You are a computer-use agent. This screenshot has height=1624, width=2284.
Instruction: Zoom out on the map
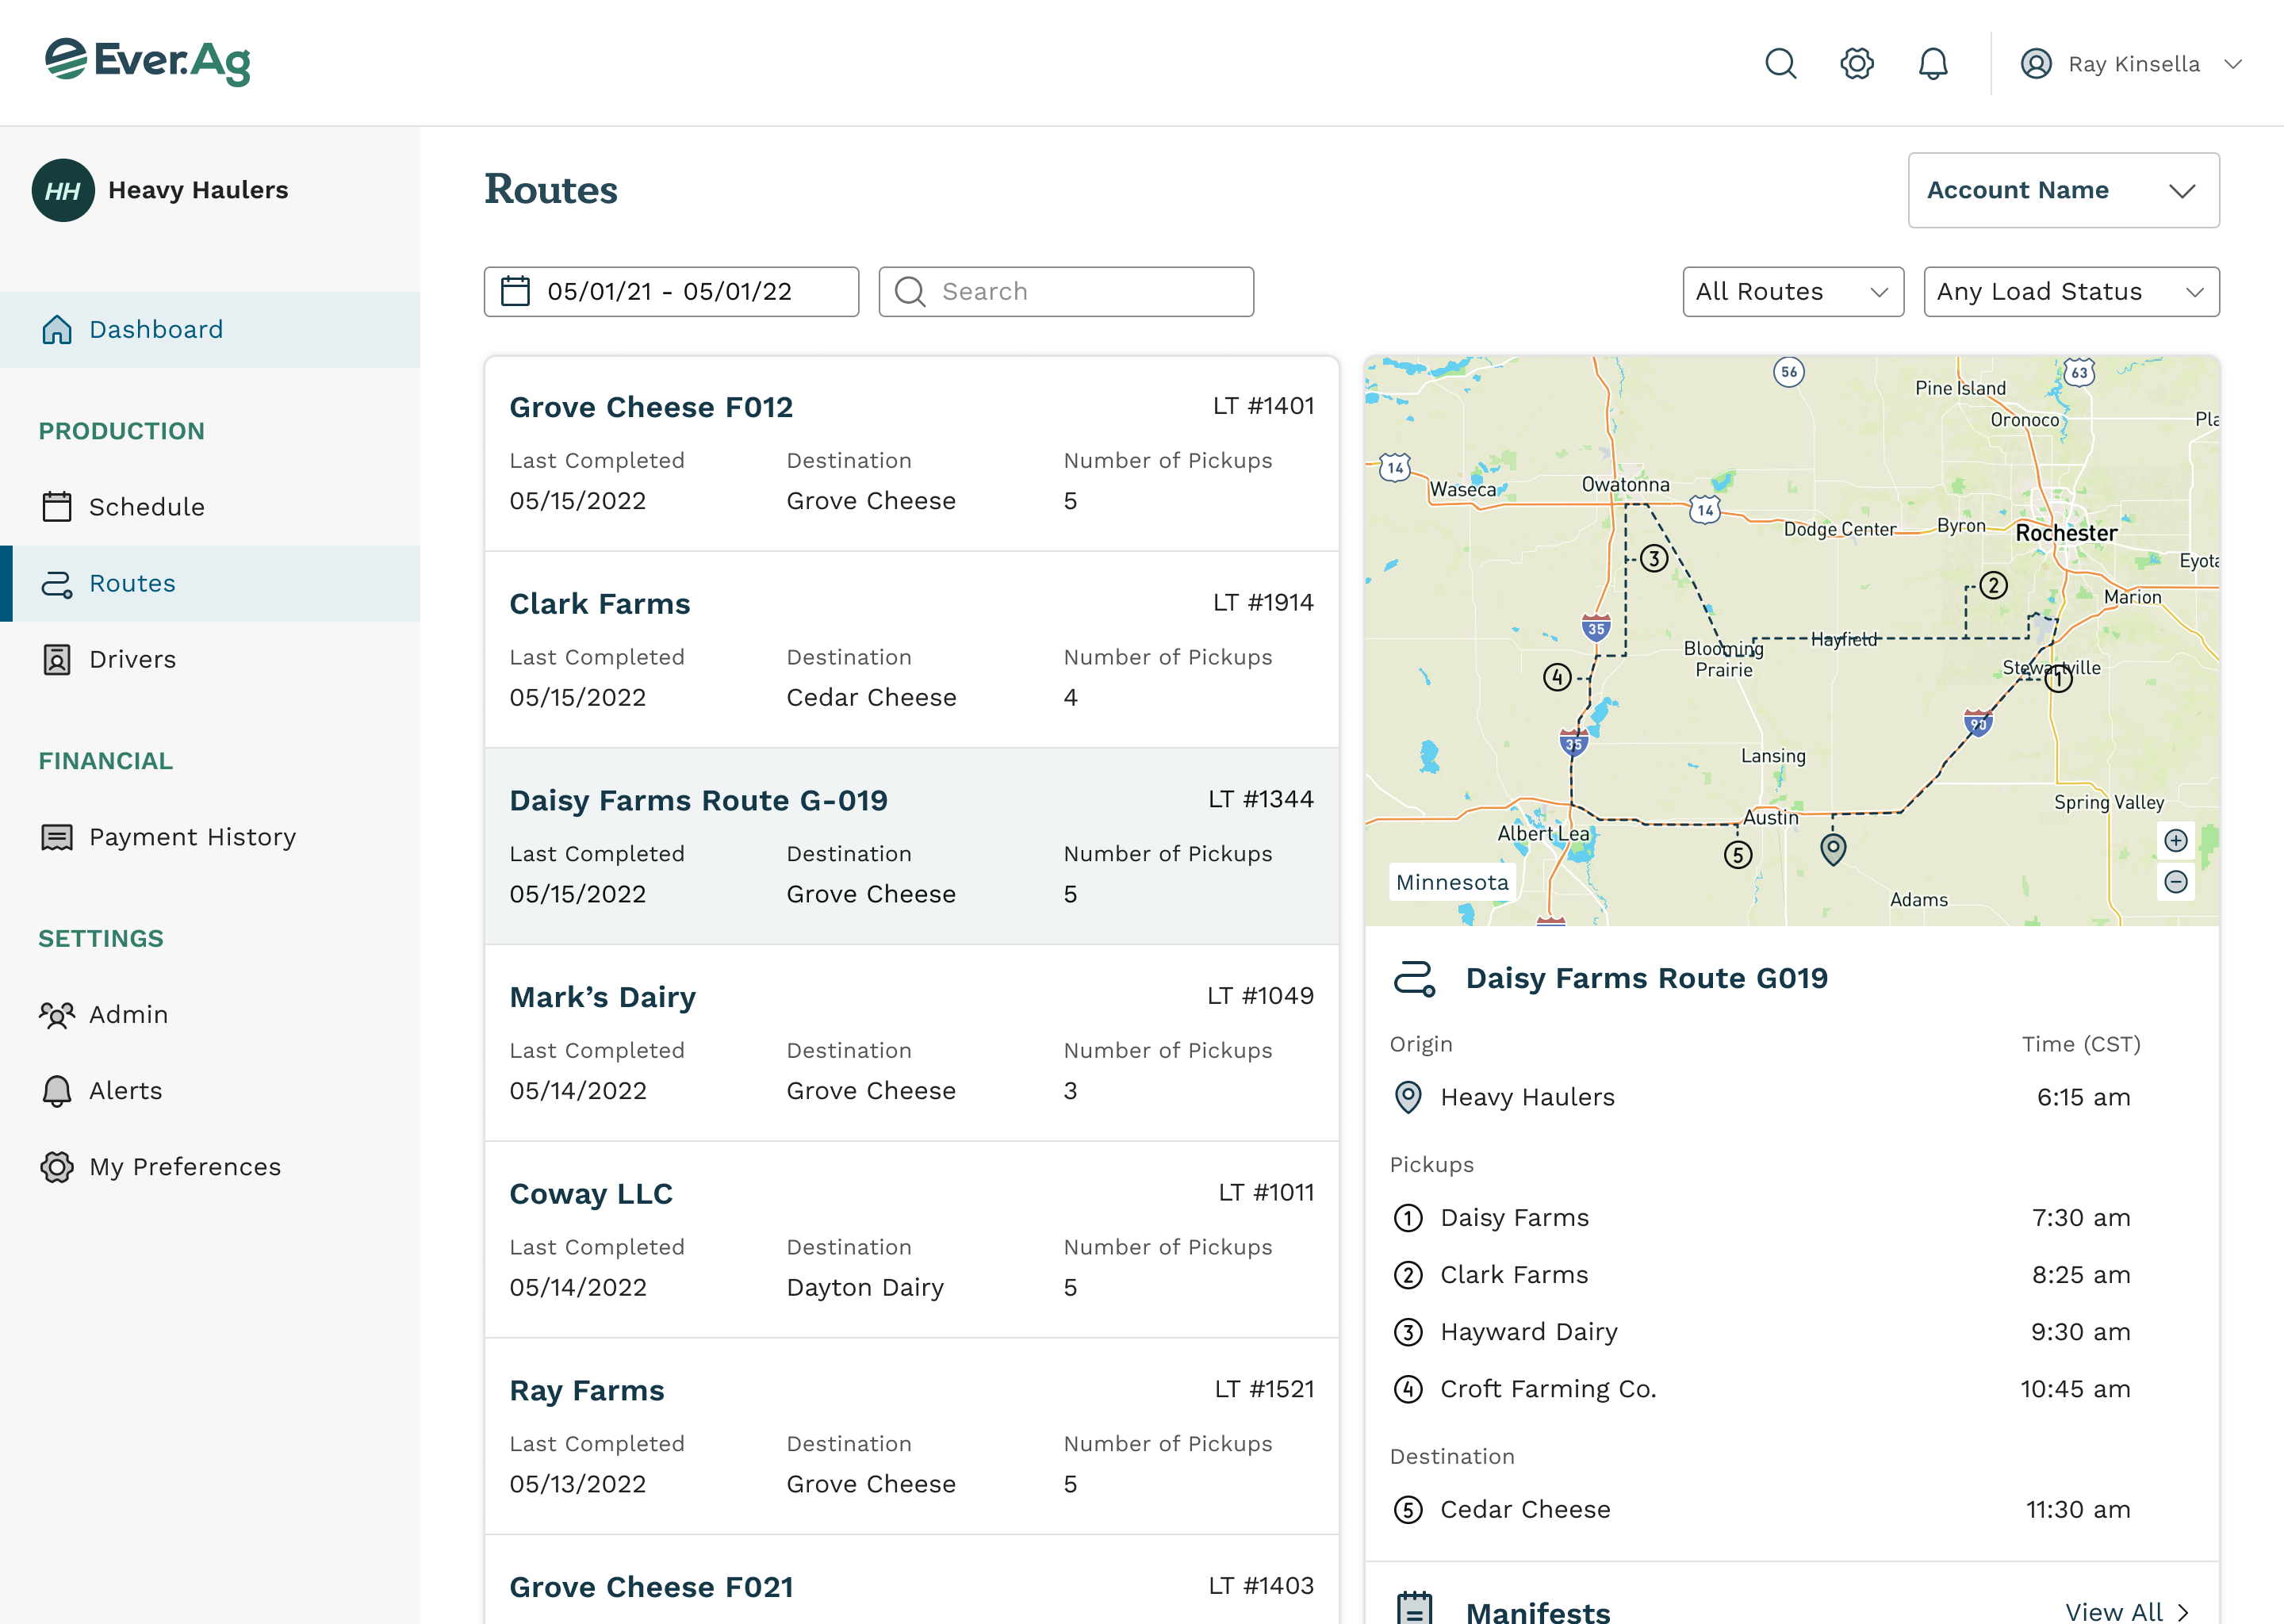click(x=2175, y=881)
